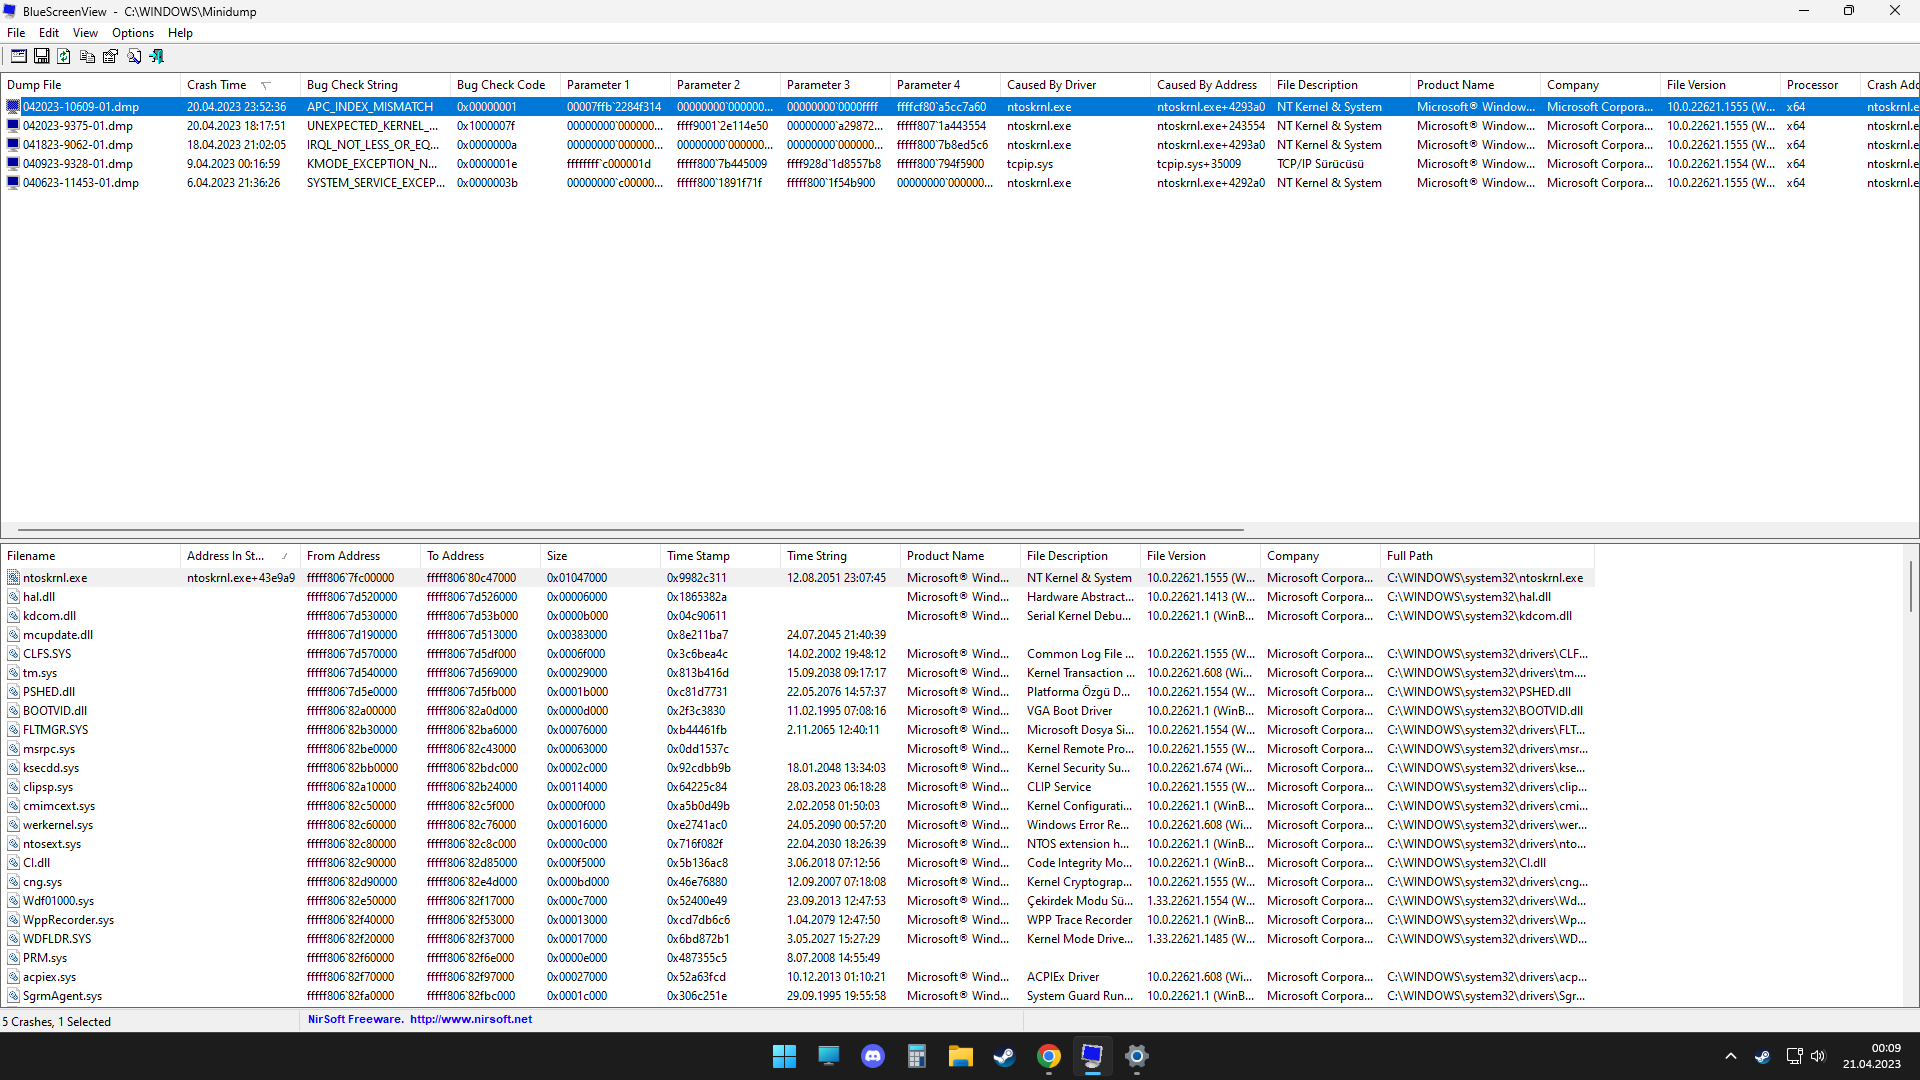Open Discord from the taskbar
Screen dimensions: 1920x1080
coord(873,1056)
